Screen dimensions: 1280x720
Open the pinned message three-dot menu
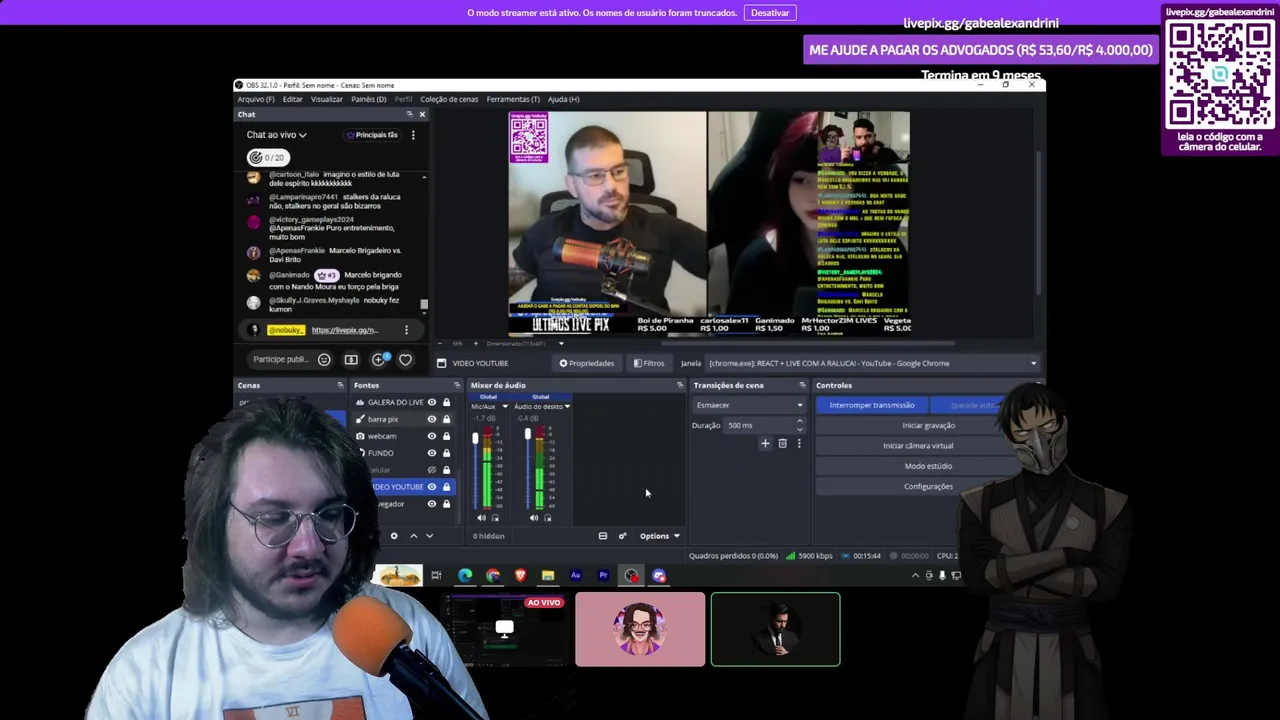coord(406,330)
